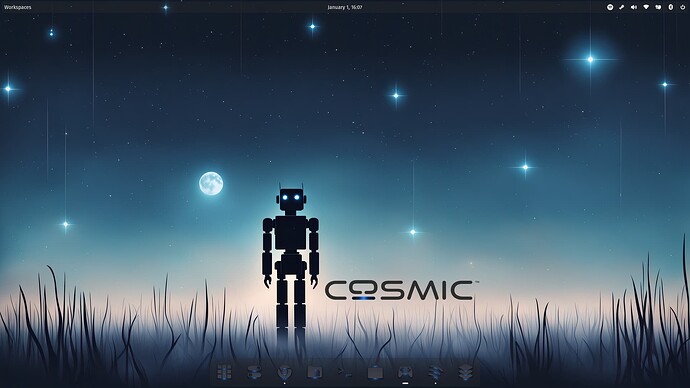The height and width of the screenshot is (388, 690).
Task: Open the toggle-switches settings icon in dock
Action: (254, 373)
